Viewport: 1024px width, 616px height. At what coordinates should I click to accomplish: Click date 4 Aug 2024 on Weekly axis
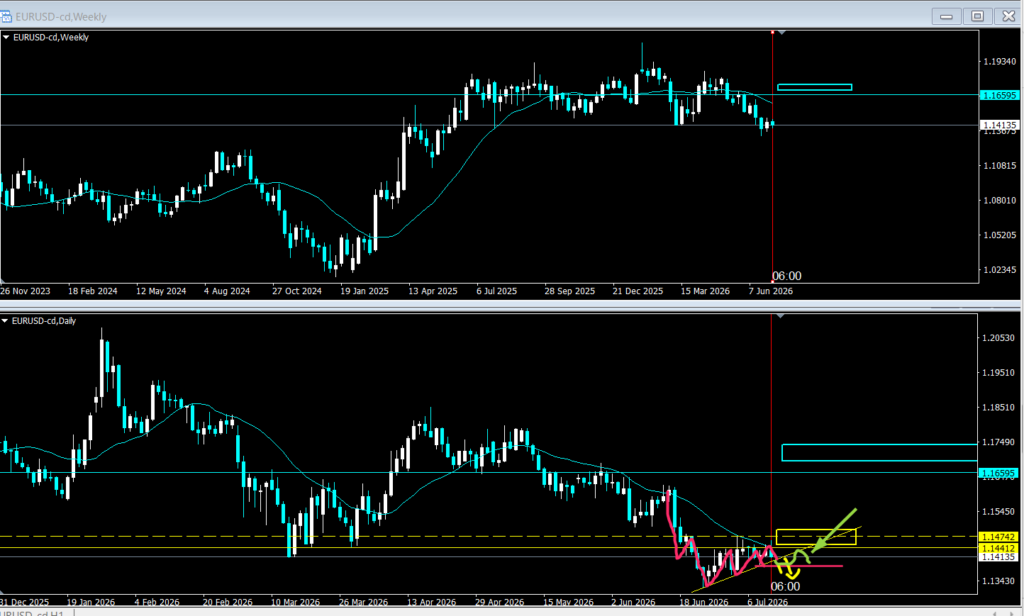point(227,291)
